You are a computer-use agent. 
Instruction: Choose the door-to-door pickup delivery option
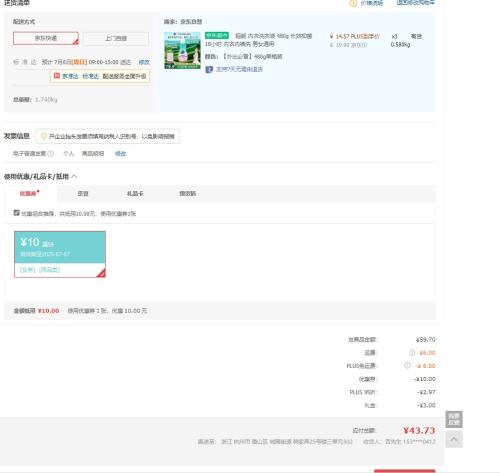pyautogui.click(x=116, y=39)
